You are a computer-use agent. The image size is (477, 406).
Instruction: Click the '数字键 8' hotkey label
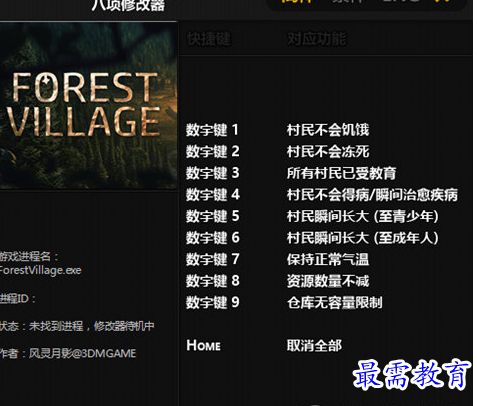click(x=212, y=281)
